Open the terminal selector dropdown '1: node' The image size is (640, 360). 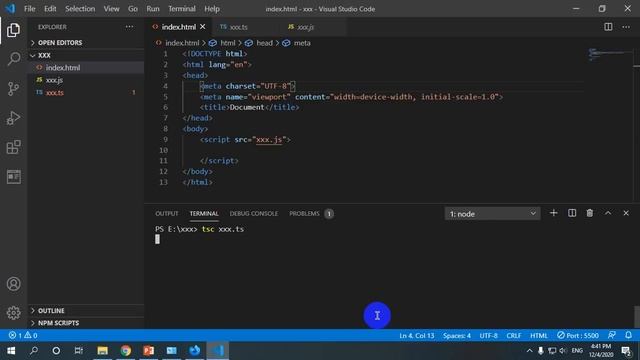(492, 213)
